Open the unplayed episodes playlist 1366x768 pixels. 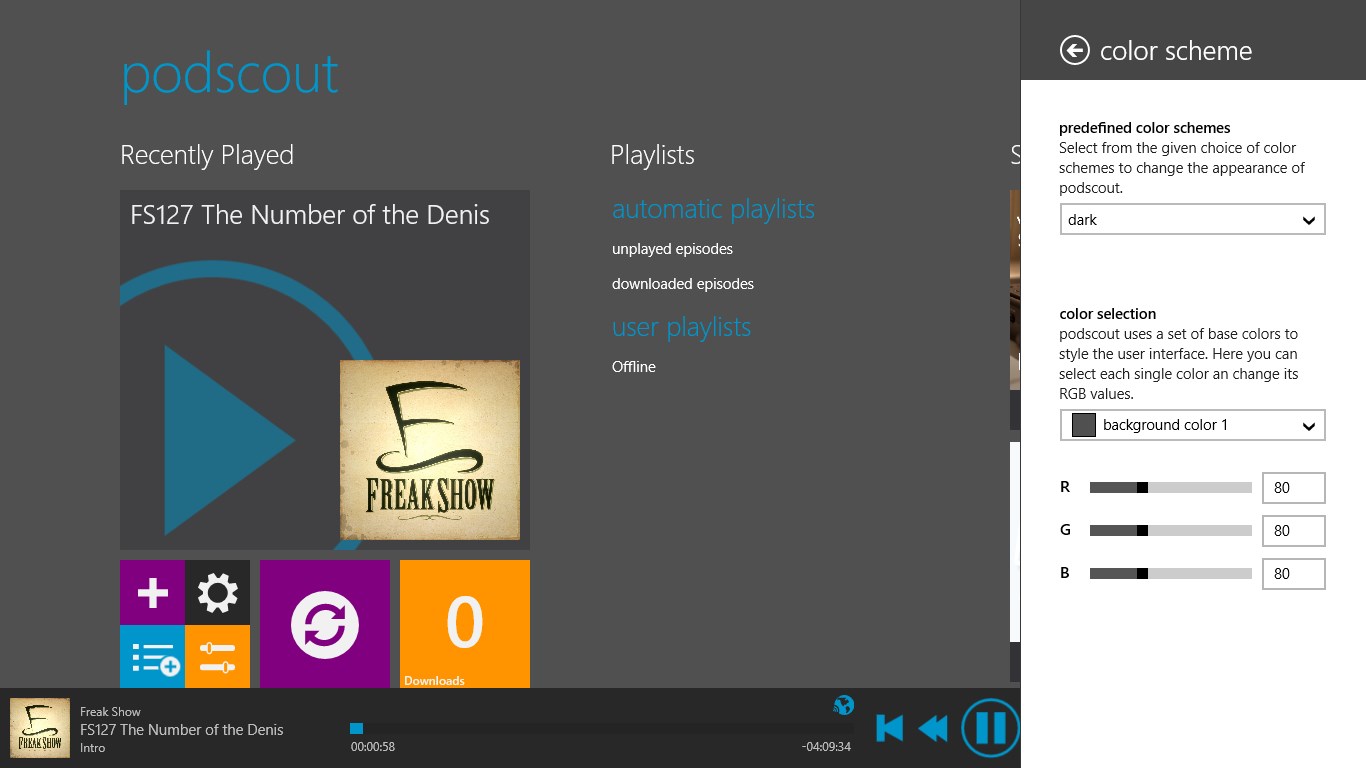[x=672, y=249]
